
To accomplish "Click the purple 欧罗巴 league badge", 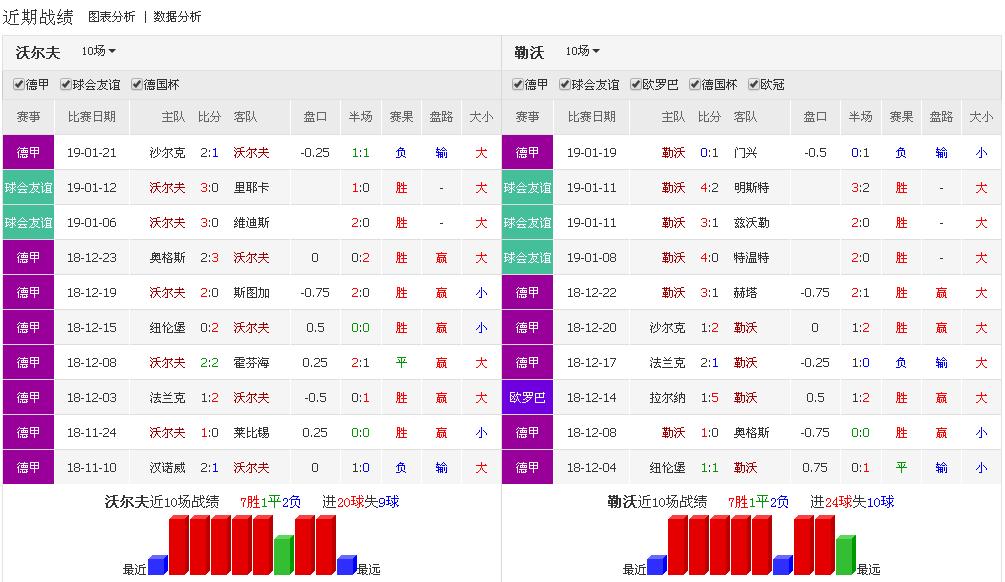I will pos(527,397).
